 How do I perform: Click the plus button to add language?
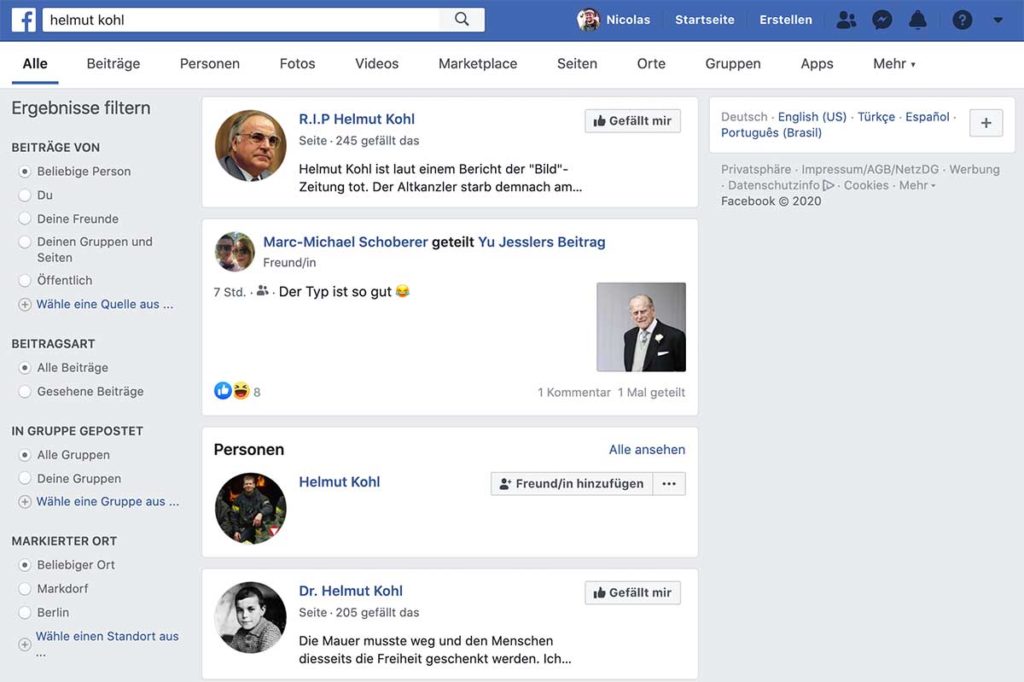(986, 123)
